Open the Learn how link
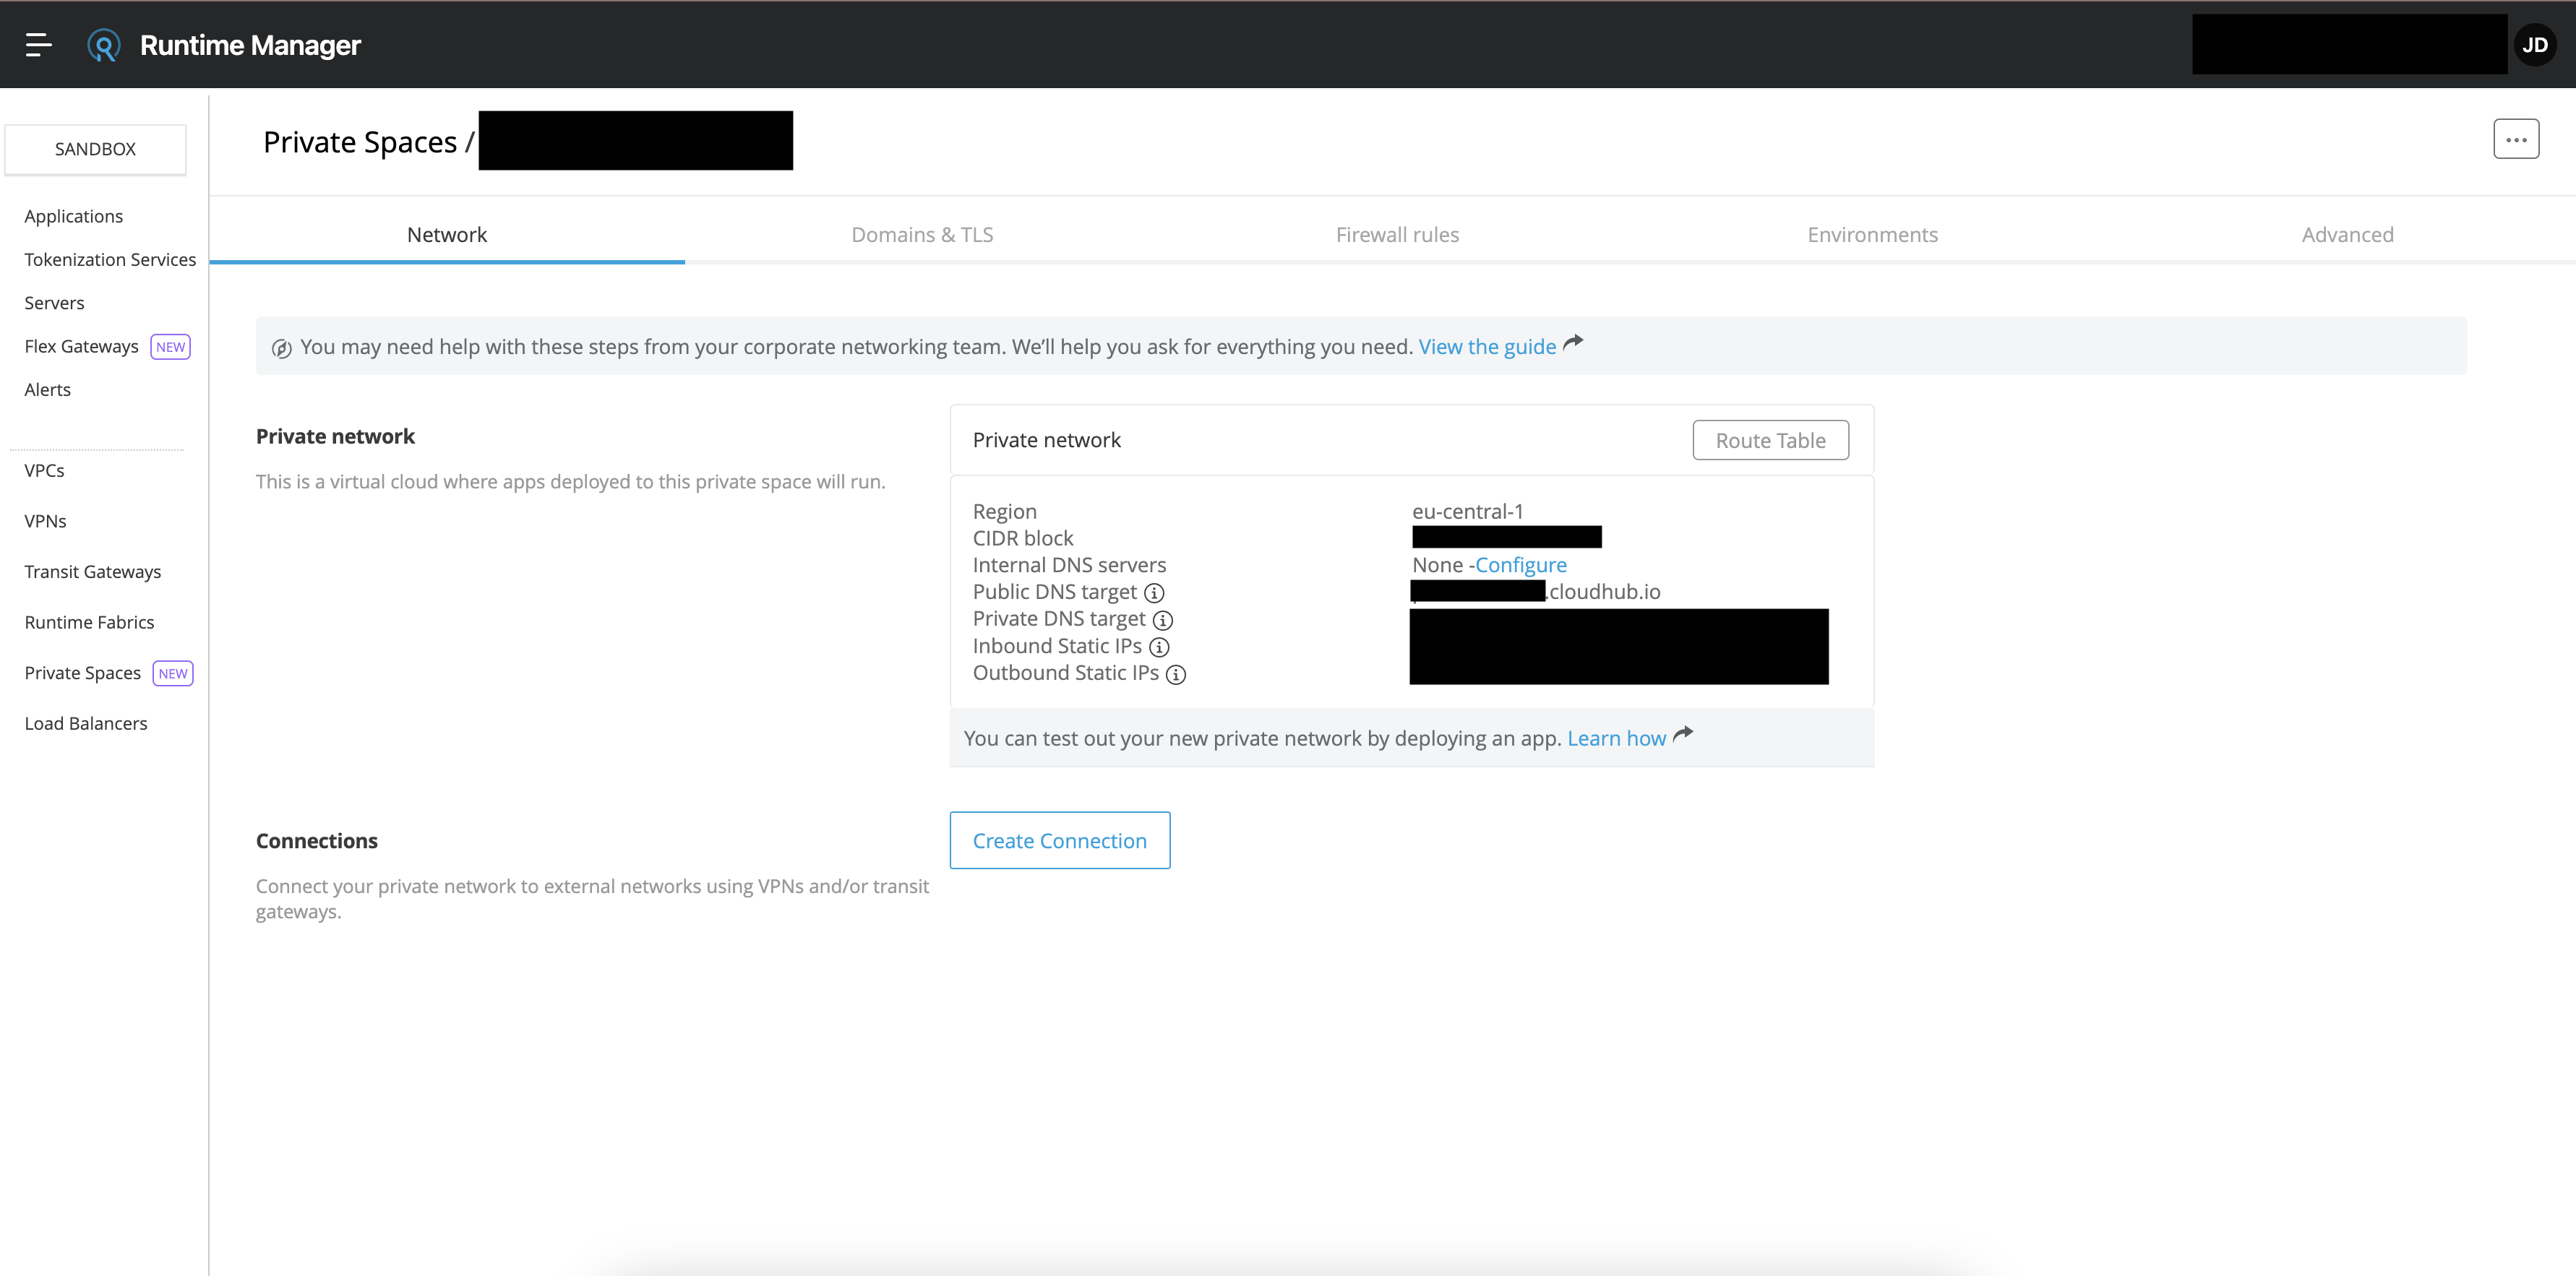The image size is (2576, 1276). [x=1616, y=739]
